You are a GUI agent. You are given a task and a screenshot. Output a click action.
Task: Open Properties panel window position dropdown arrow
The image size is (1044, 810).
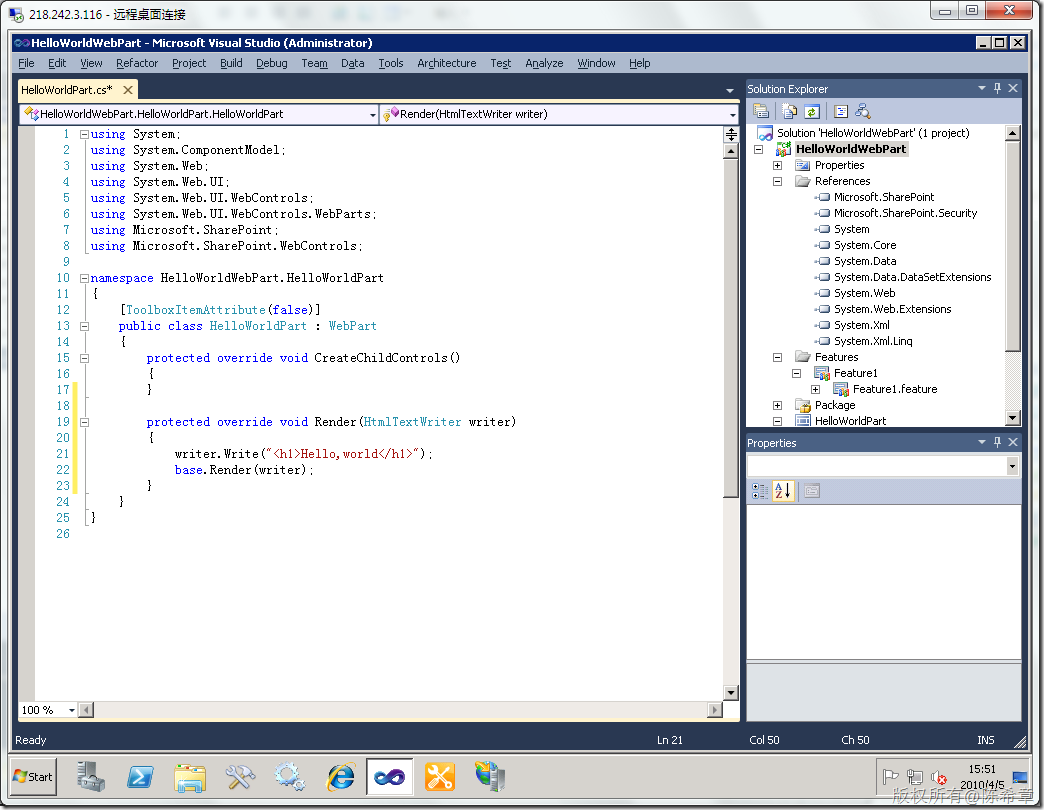point(981,442)
